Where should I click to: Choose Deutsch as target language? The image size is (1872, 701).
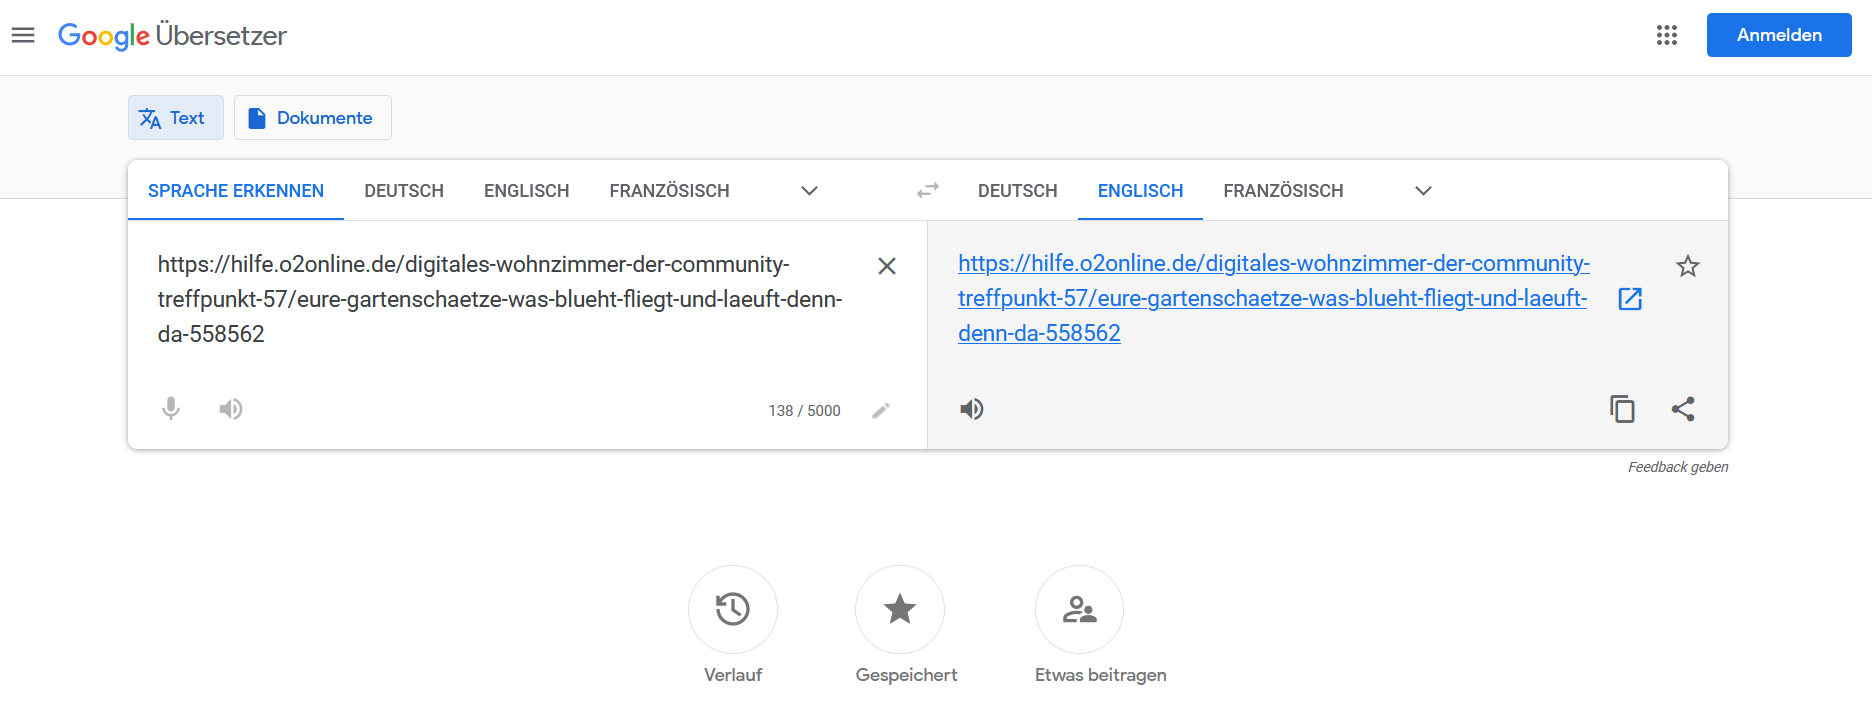pyautogui.click(x=1017, y=191)
